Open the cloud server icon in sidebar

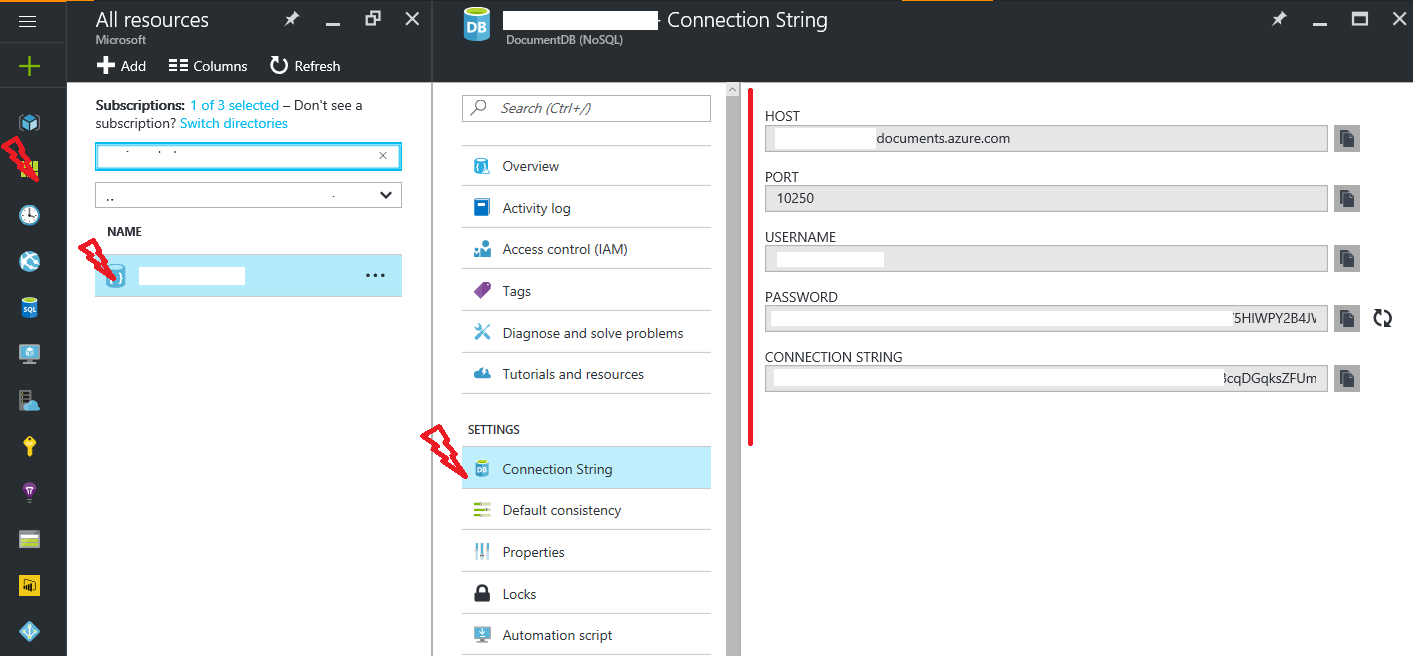coord(29,401)
